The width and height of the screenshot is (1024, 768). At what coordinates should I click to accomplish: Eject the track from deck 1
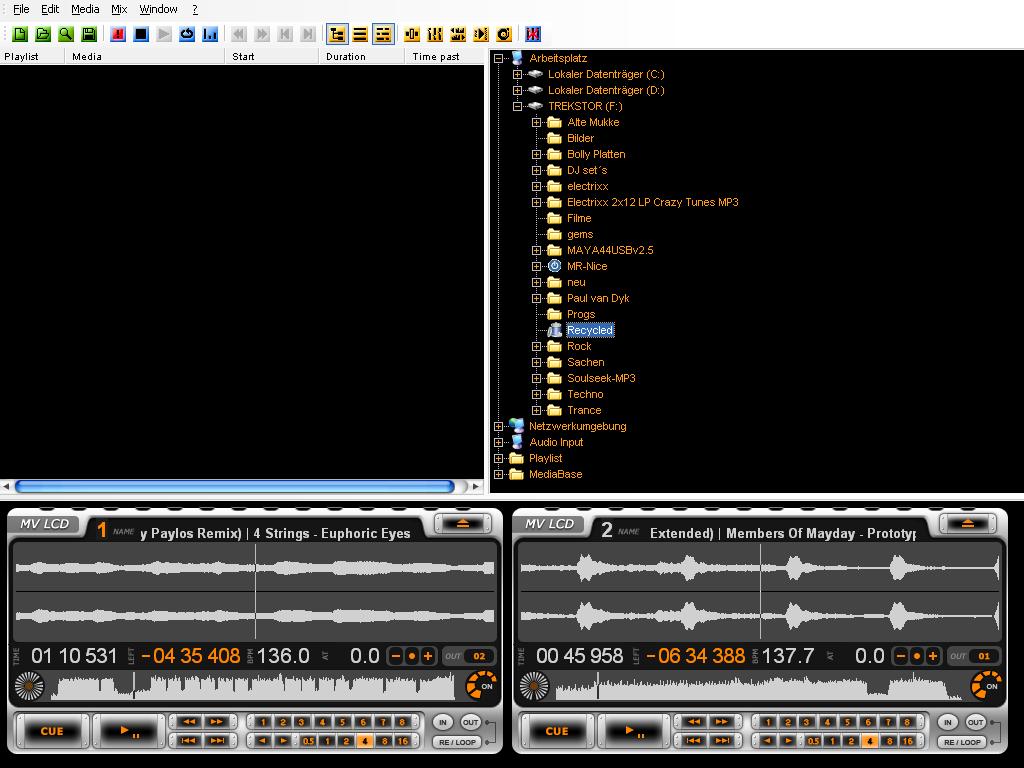[462, 524]
